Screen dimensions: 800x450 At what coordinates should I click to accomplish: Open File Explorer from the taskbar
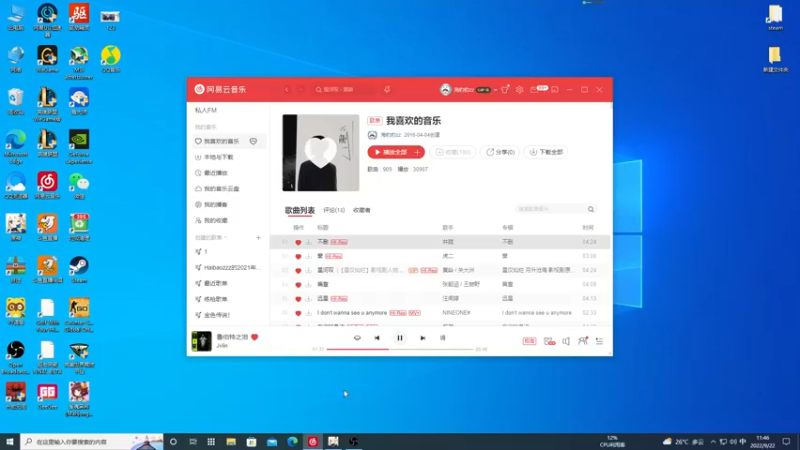[231, 442]
